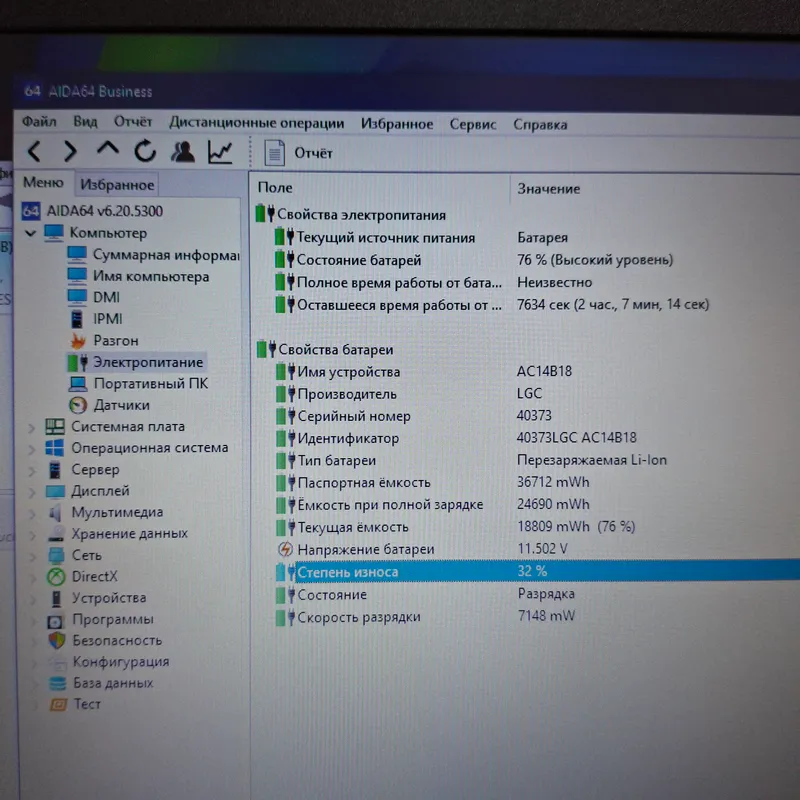The height and width of the screenshot is (800, 800).
Task: Click the Датчики gauge icon
Action: click(x=78, y=406)
